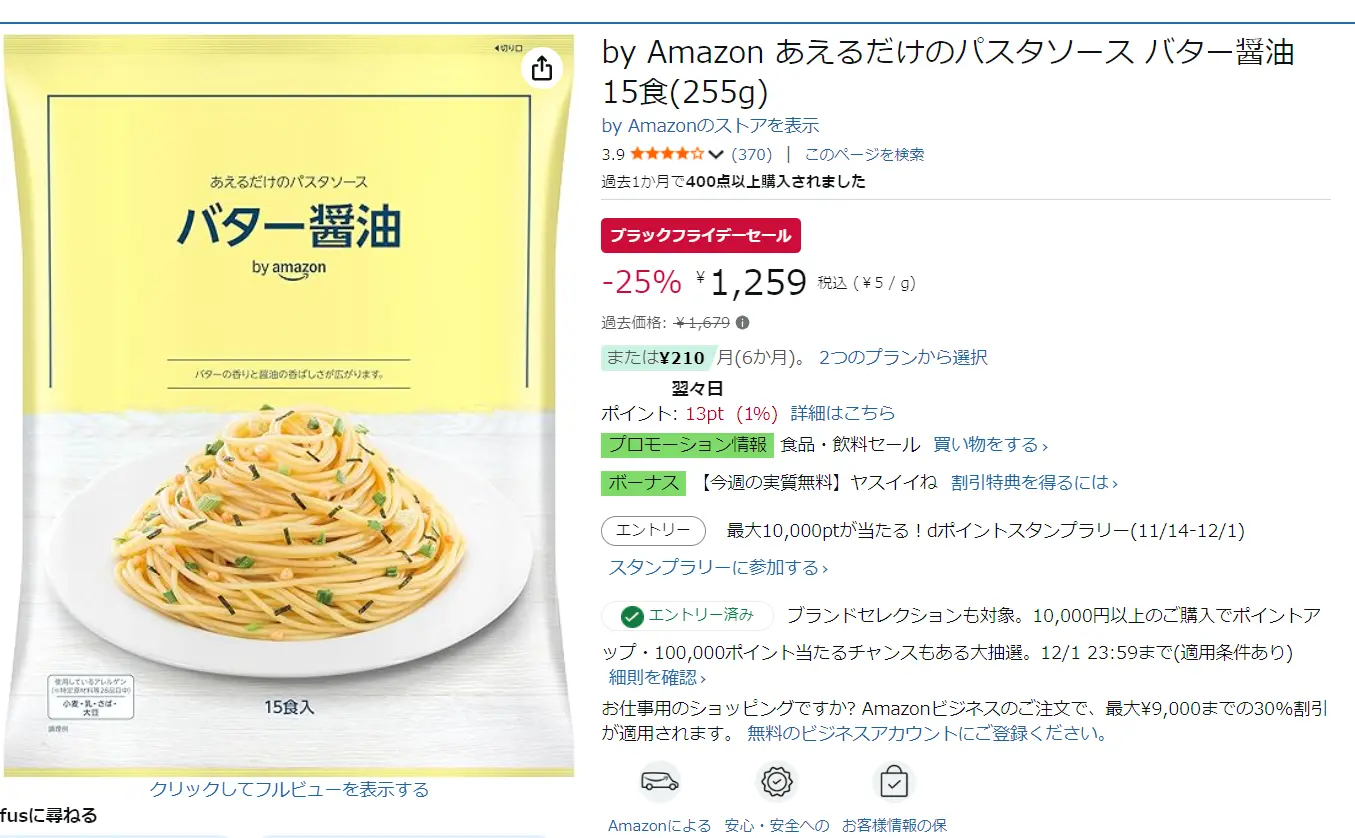Open the 買い物をする promotion link

point(990,445)
